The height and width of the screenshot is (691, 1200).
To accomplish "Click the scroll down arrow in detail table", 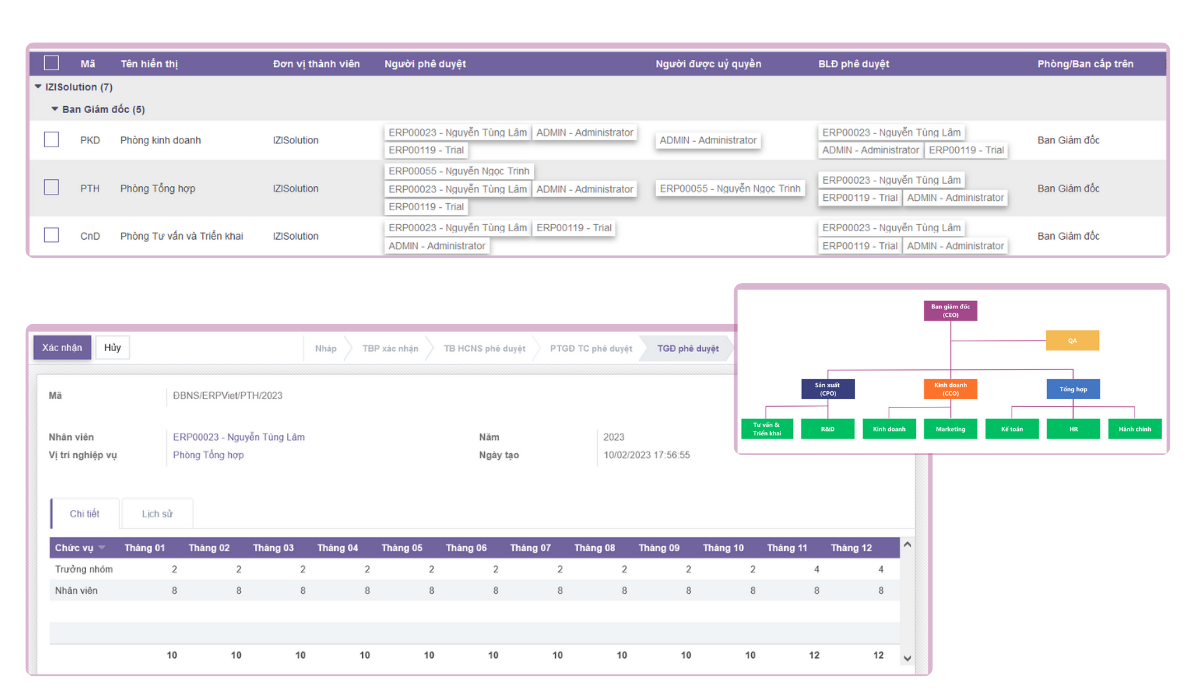I will click(907, 658).
